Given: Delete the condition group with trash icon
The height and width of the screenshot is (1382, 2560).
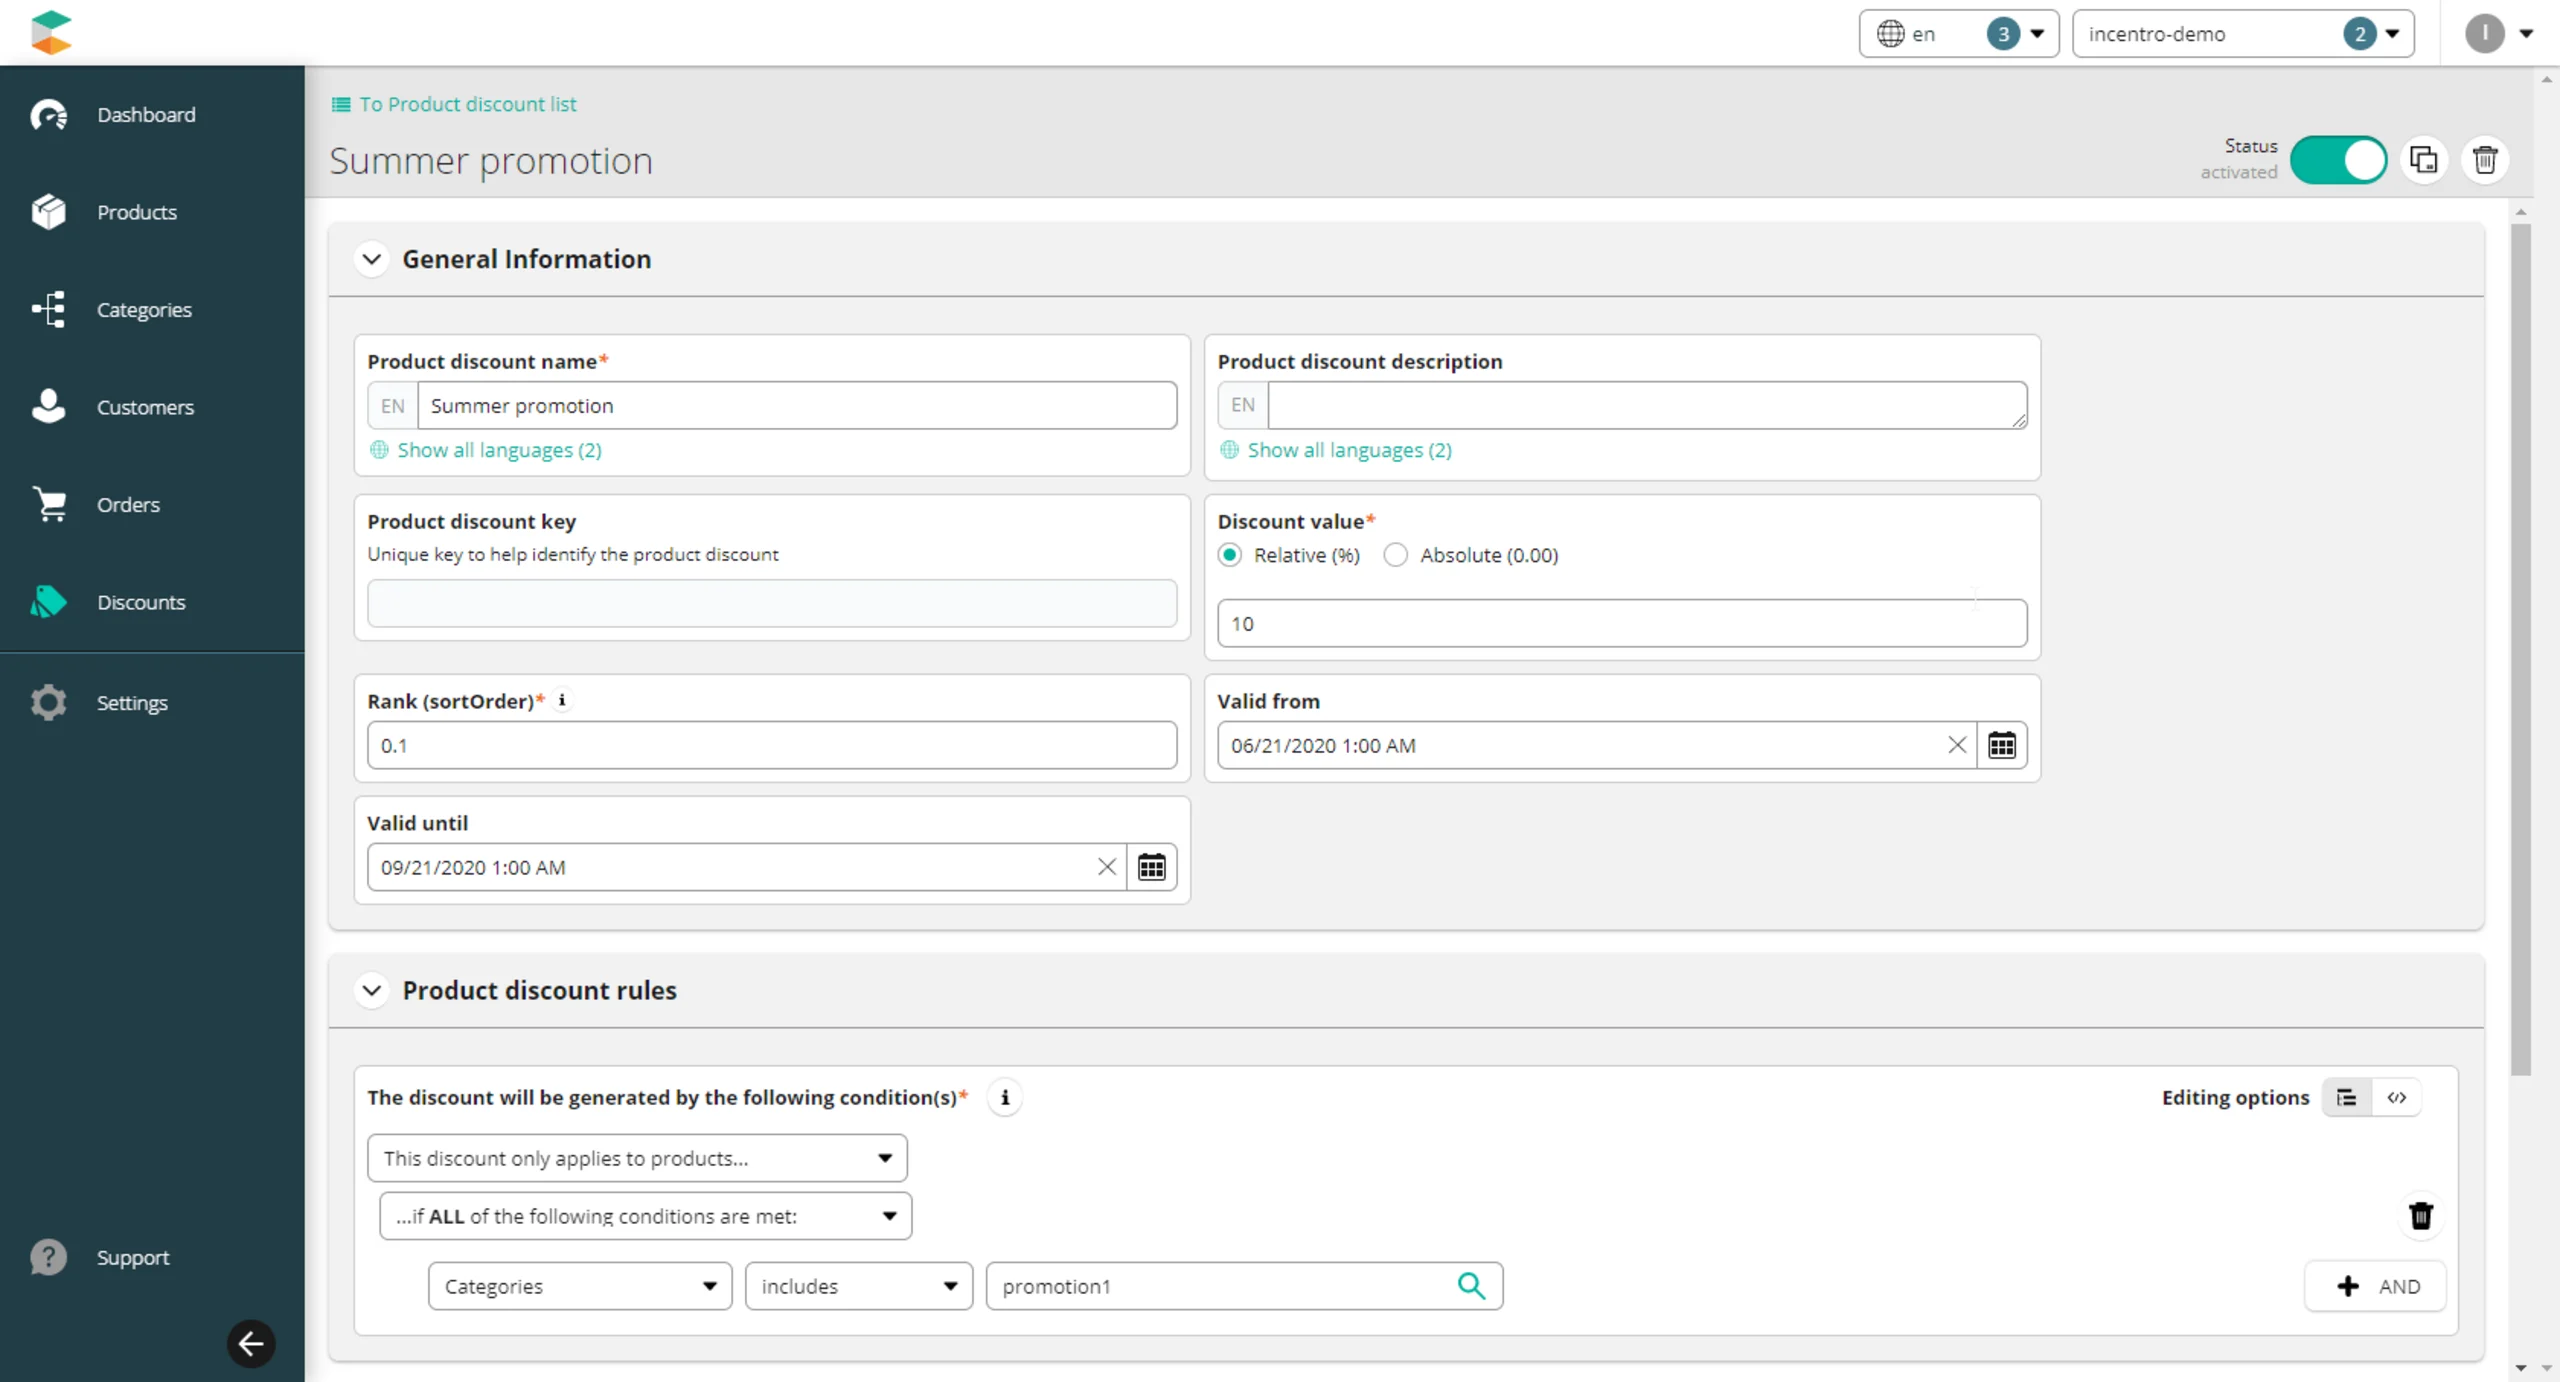Looking at the screenshot, I should coord(2420,1216).
